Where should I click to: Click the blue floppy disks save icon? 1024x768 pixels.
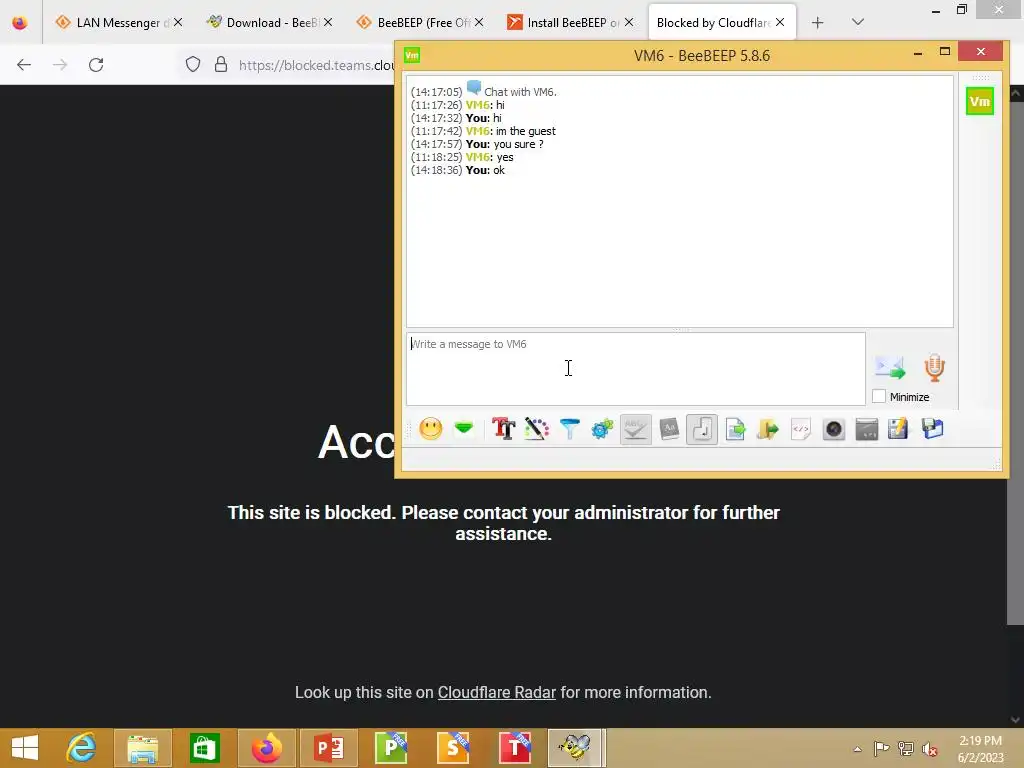933,429
